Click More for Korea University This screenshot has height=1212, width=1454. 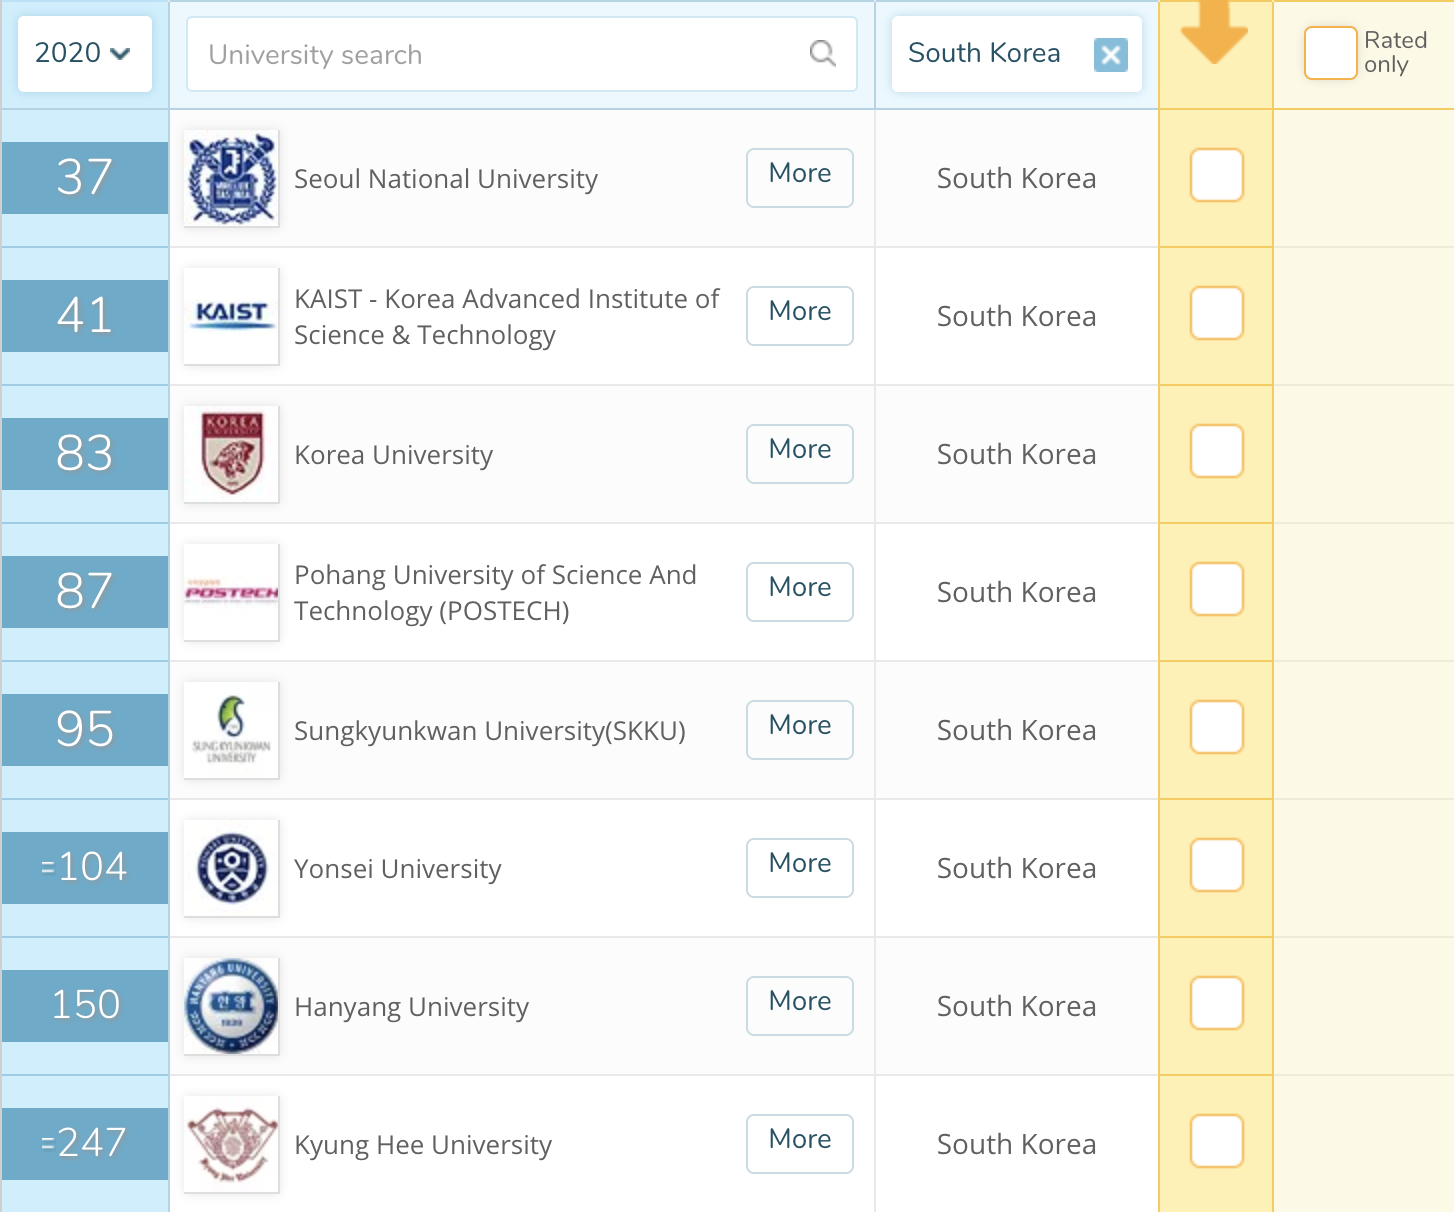pos(800,454)
